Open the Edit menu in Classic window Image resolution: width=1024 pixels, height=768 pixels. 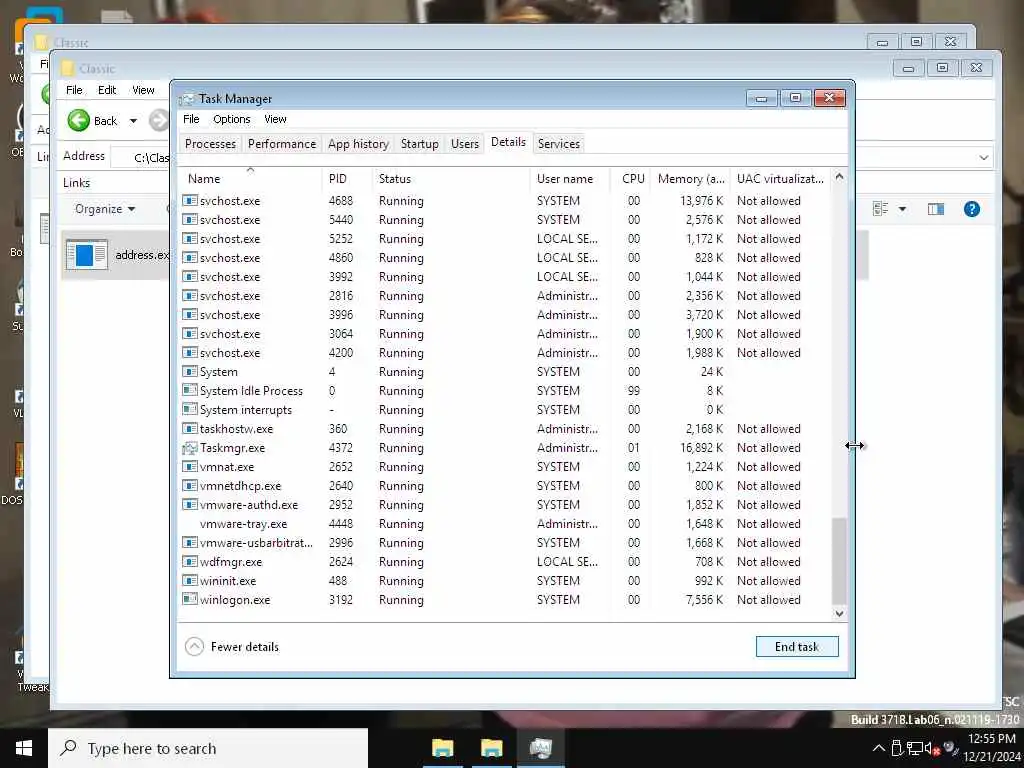coord(107,90)
